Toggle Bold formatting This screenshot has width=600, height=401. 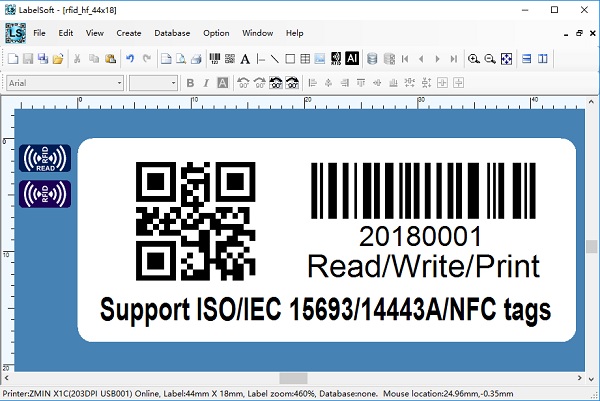(x=189, y=83)
